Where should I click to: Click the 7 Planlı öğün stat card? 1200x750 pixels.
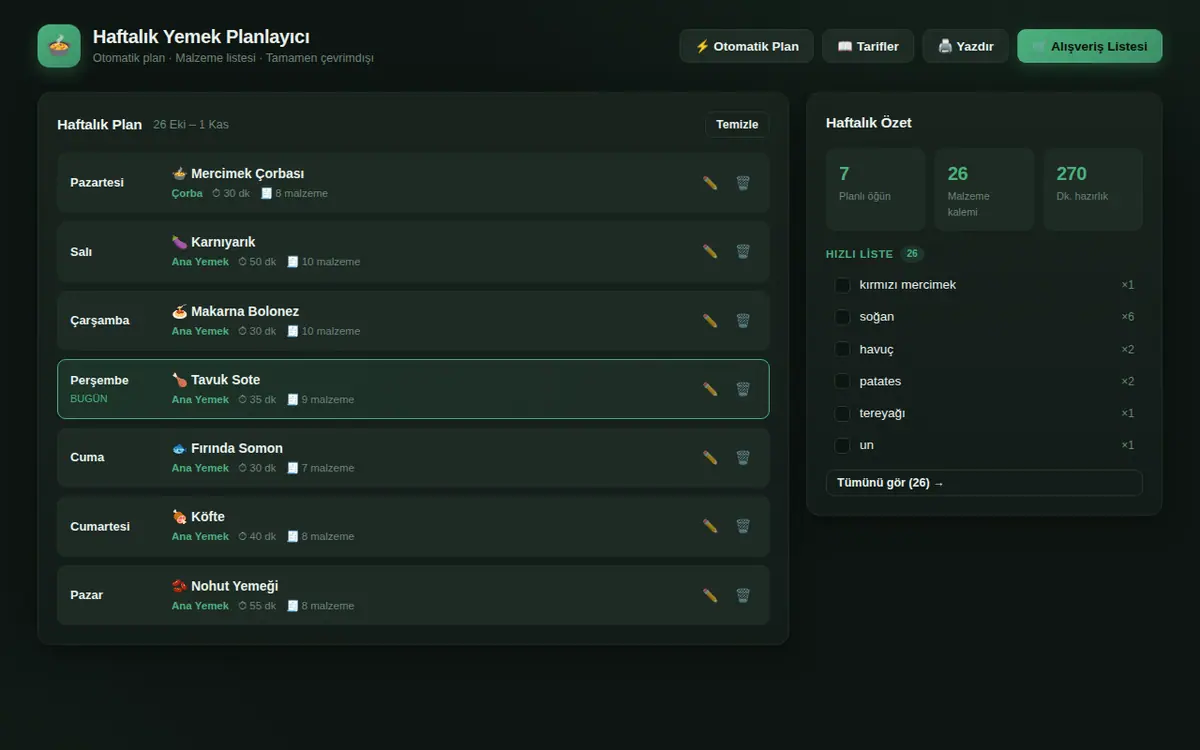(x=875, y=189)
